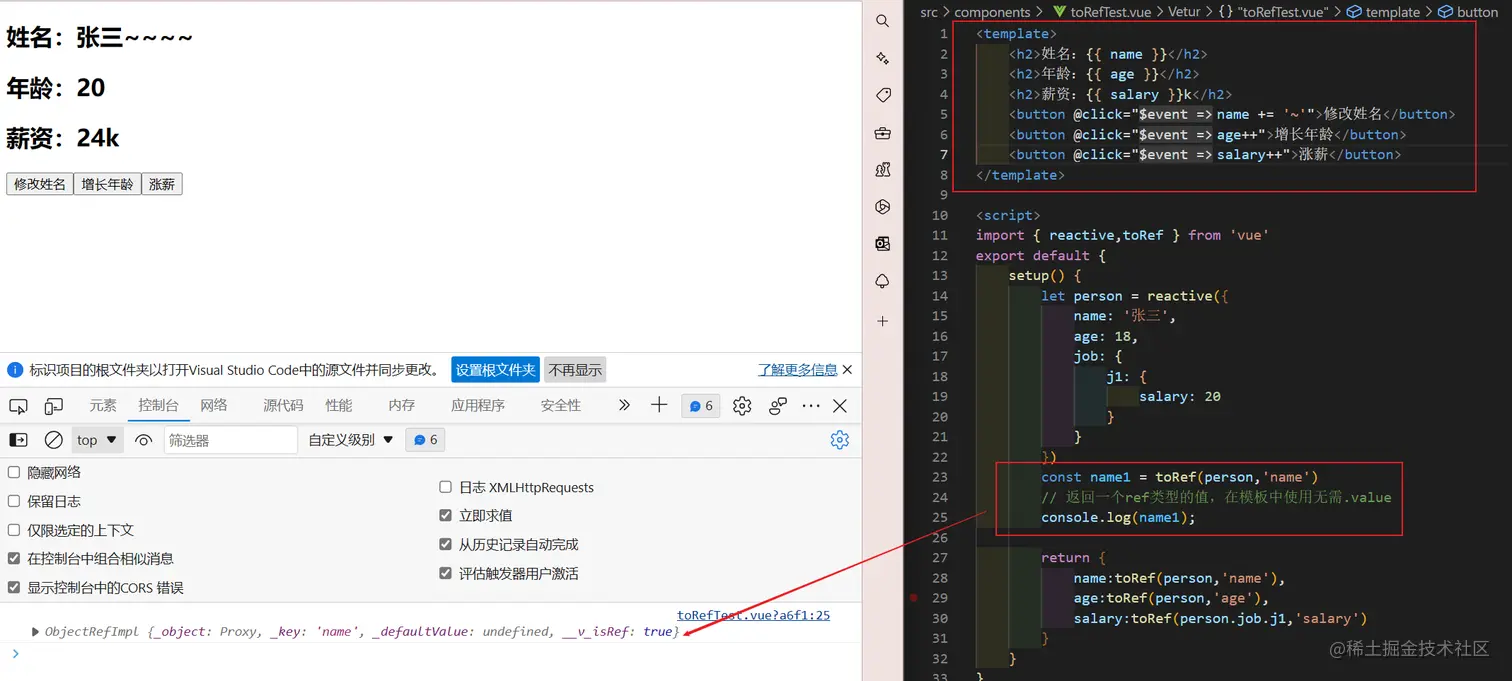The width and height of the screenshot is (1512, 681).
Task: Clear the console with the ban icon
Action: [54, 440]
